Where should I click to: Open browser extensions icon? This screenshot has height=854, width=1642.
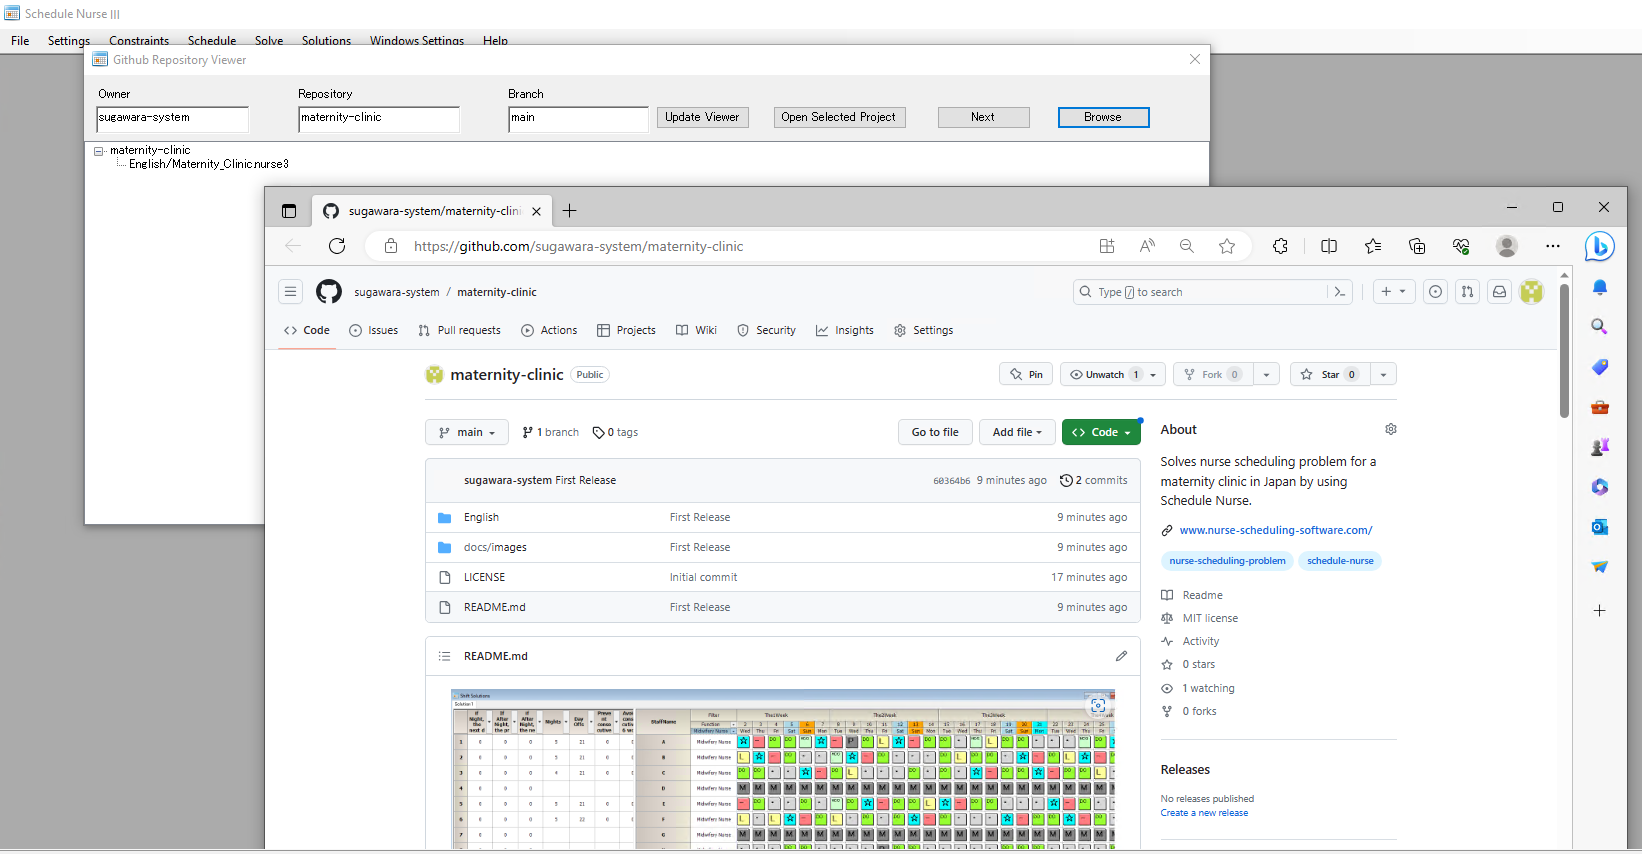pyautogui.click(x=1280, y=246)
